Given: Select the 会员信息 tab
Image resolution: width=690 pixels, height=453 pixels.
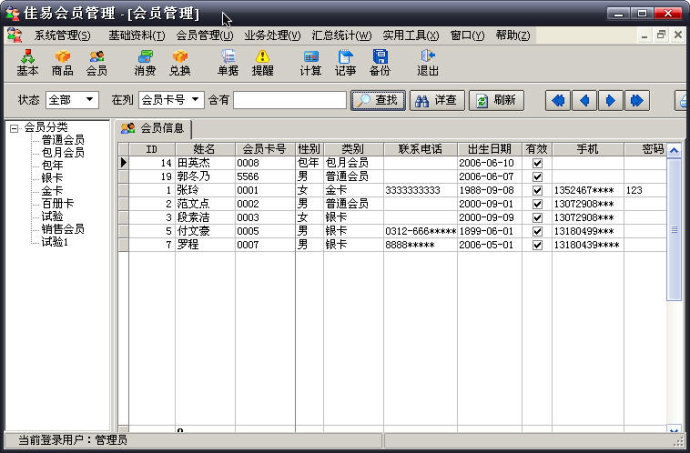Looking at the screenshot, I should point(153,128).
